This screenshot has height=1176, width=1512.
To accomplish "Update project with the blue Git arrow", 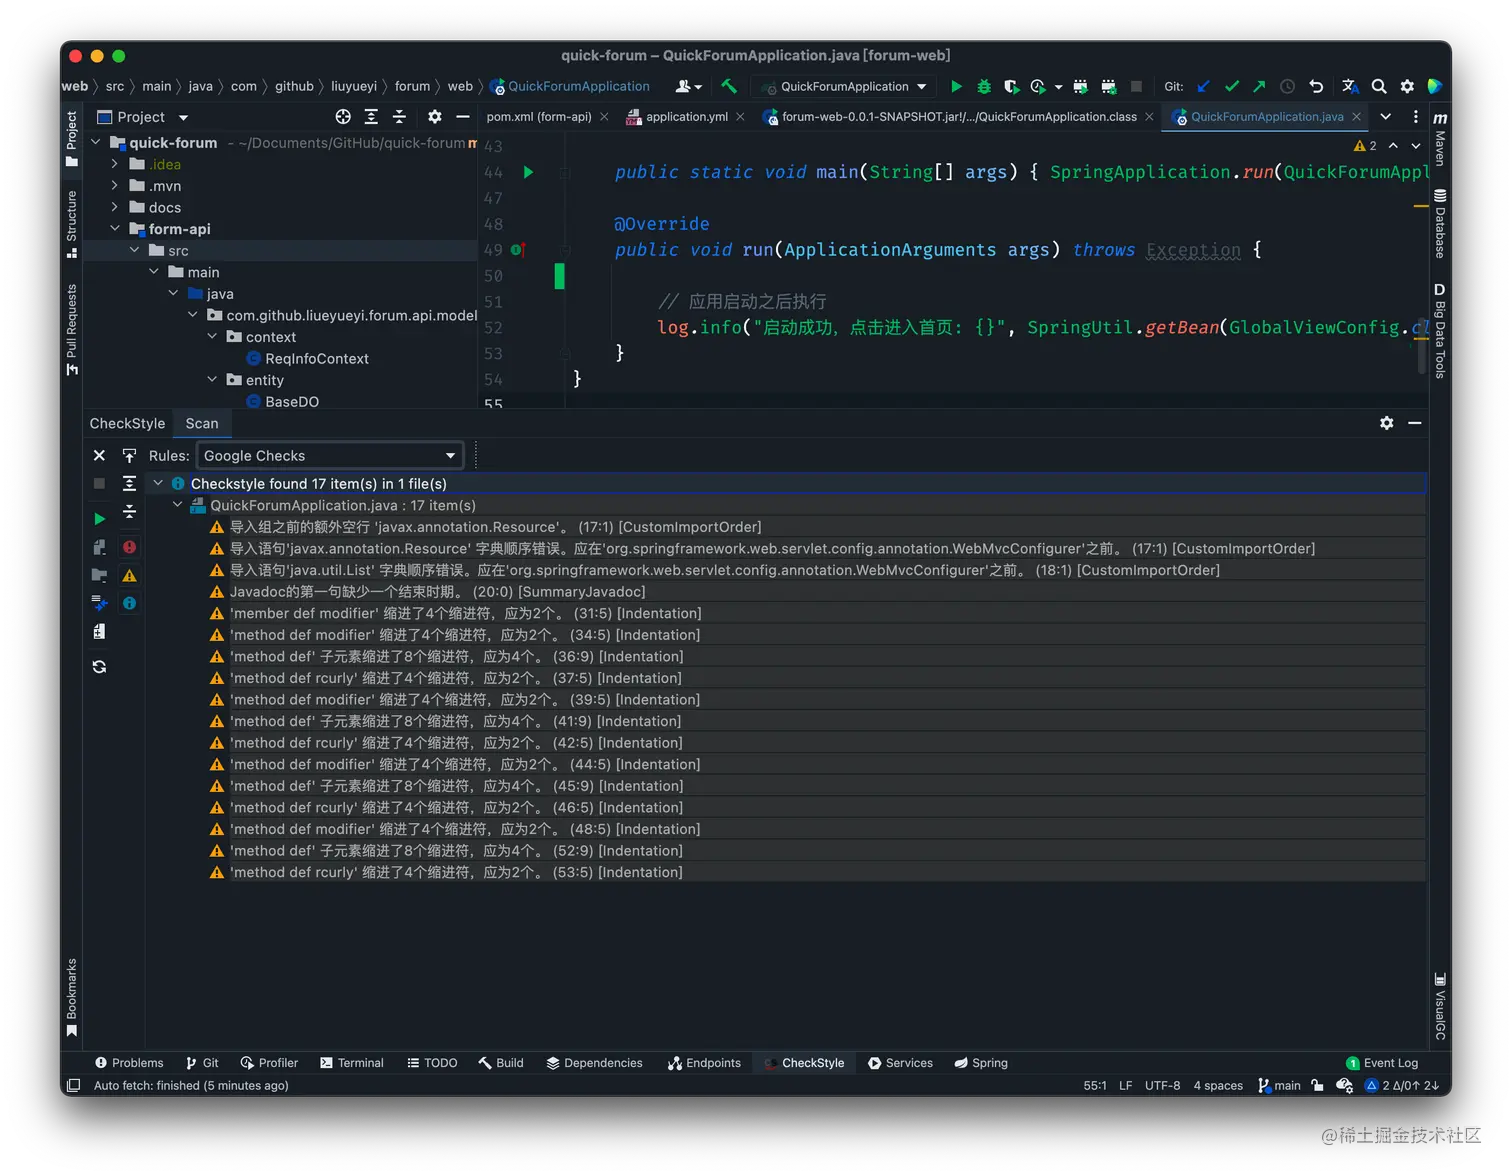I will click(1203, 87).
